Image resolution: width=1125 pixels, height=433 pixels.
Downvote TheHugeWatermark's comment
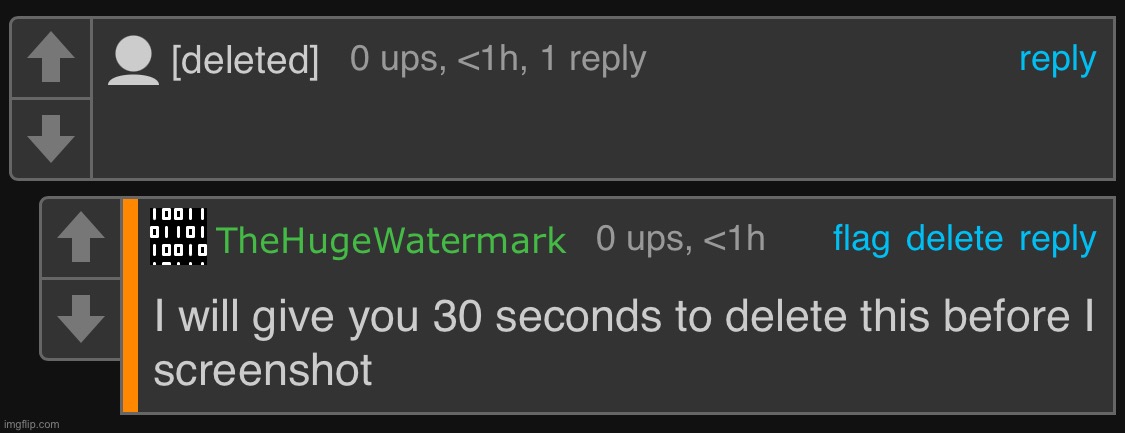tap(81, 319)
